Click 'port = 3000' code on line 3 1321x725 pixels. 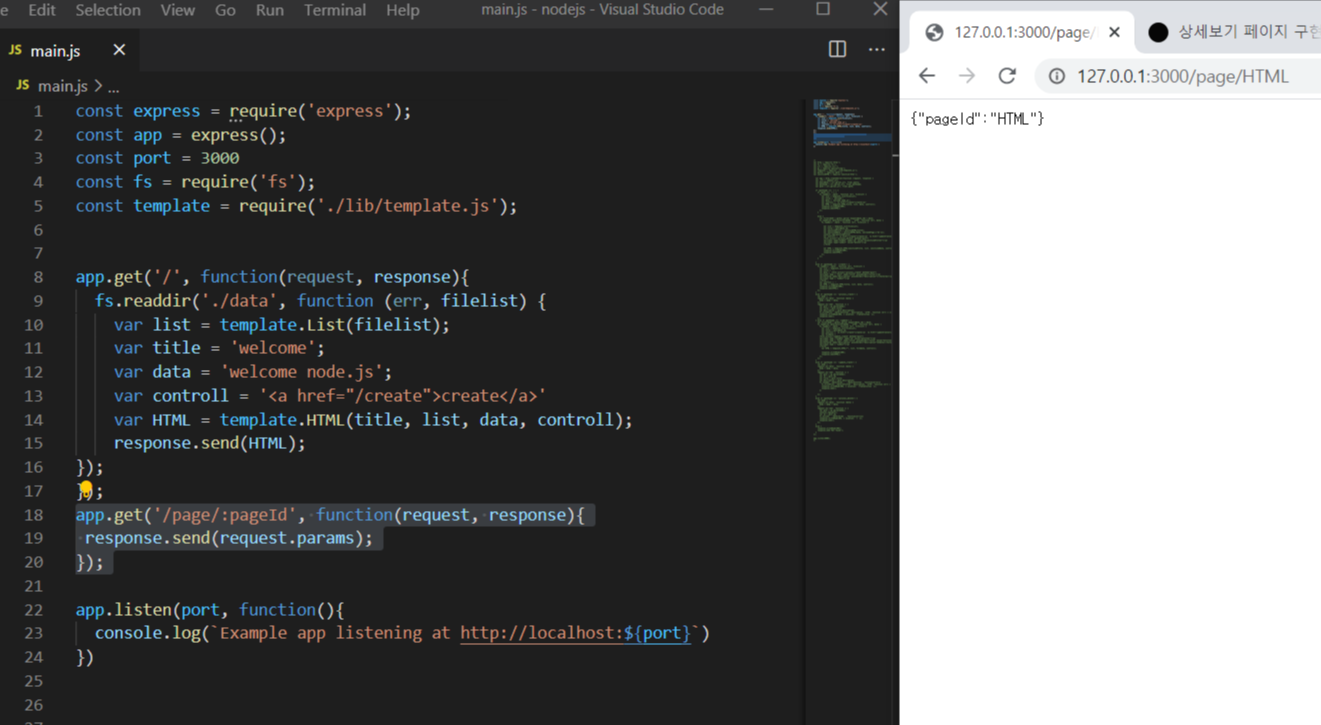(186, 158)
